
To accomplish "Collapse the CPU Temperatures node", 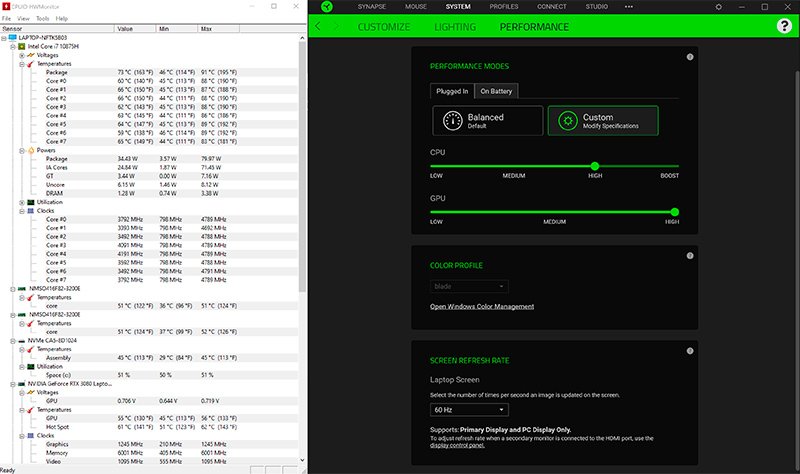I will tap(22, 64).
